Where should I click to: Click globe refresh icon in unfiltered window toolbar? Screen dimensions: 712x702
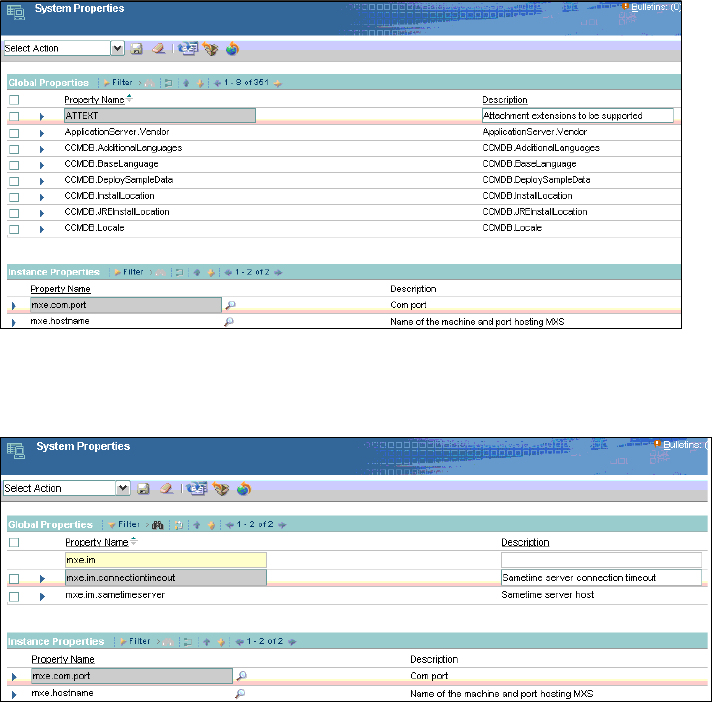point(232,49)
